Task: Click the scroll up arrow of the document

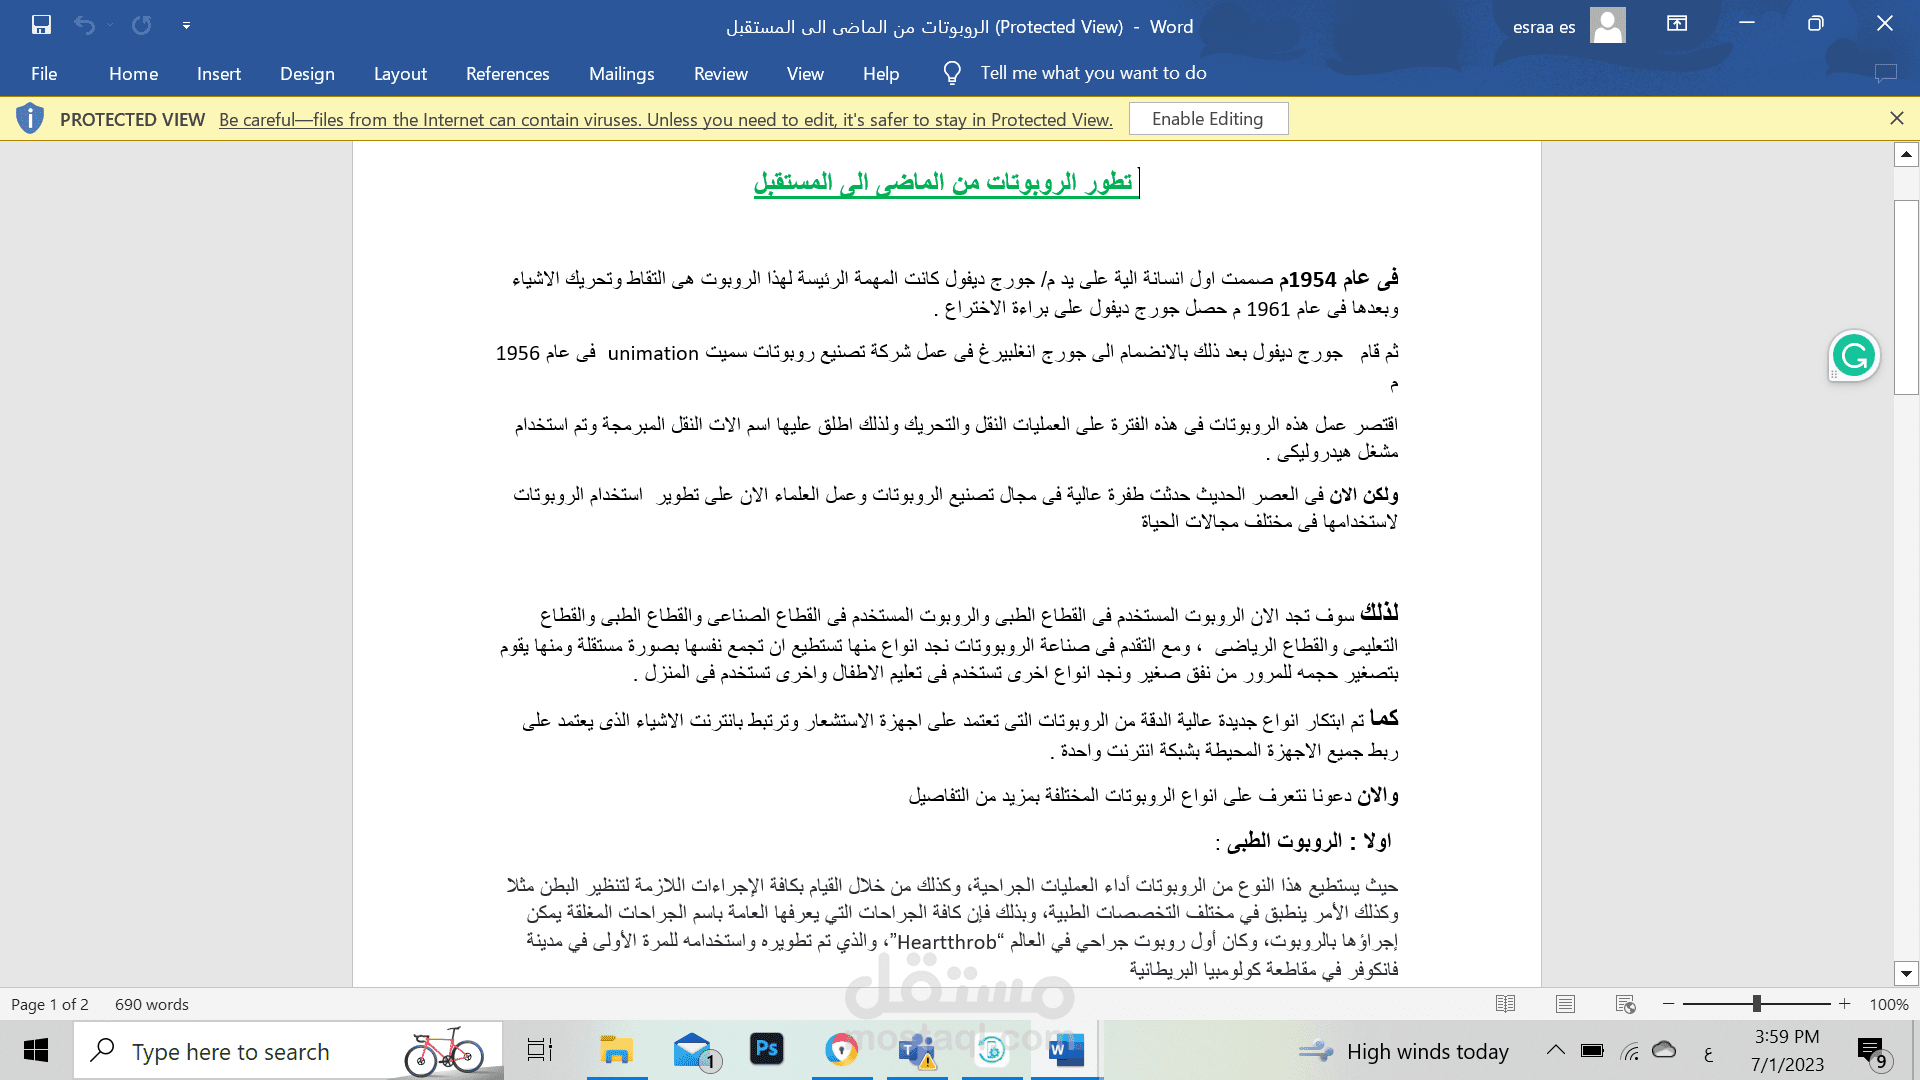Action: tap(1906, 154)
